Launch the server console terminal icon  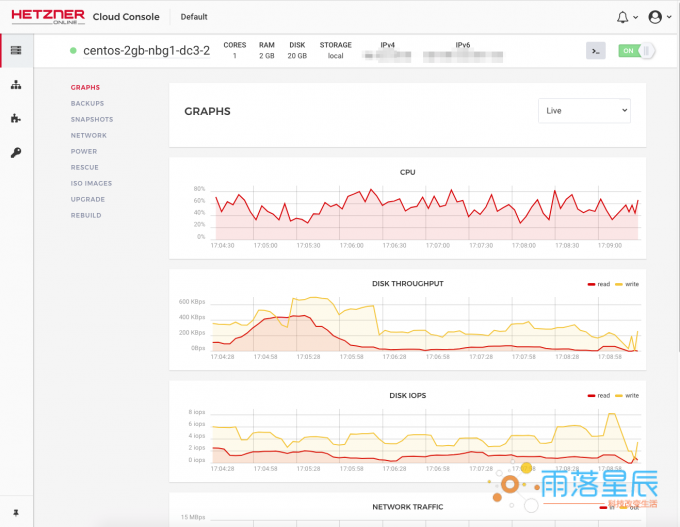(595, 51)
